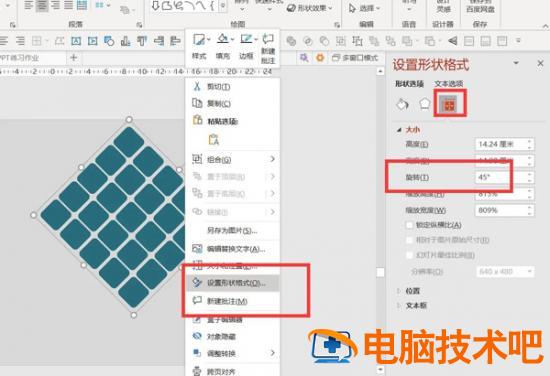Click the play-in-box media icon in toolbar
The width and height of the screenshot is (550, 376).
(x=92, y=41)
